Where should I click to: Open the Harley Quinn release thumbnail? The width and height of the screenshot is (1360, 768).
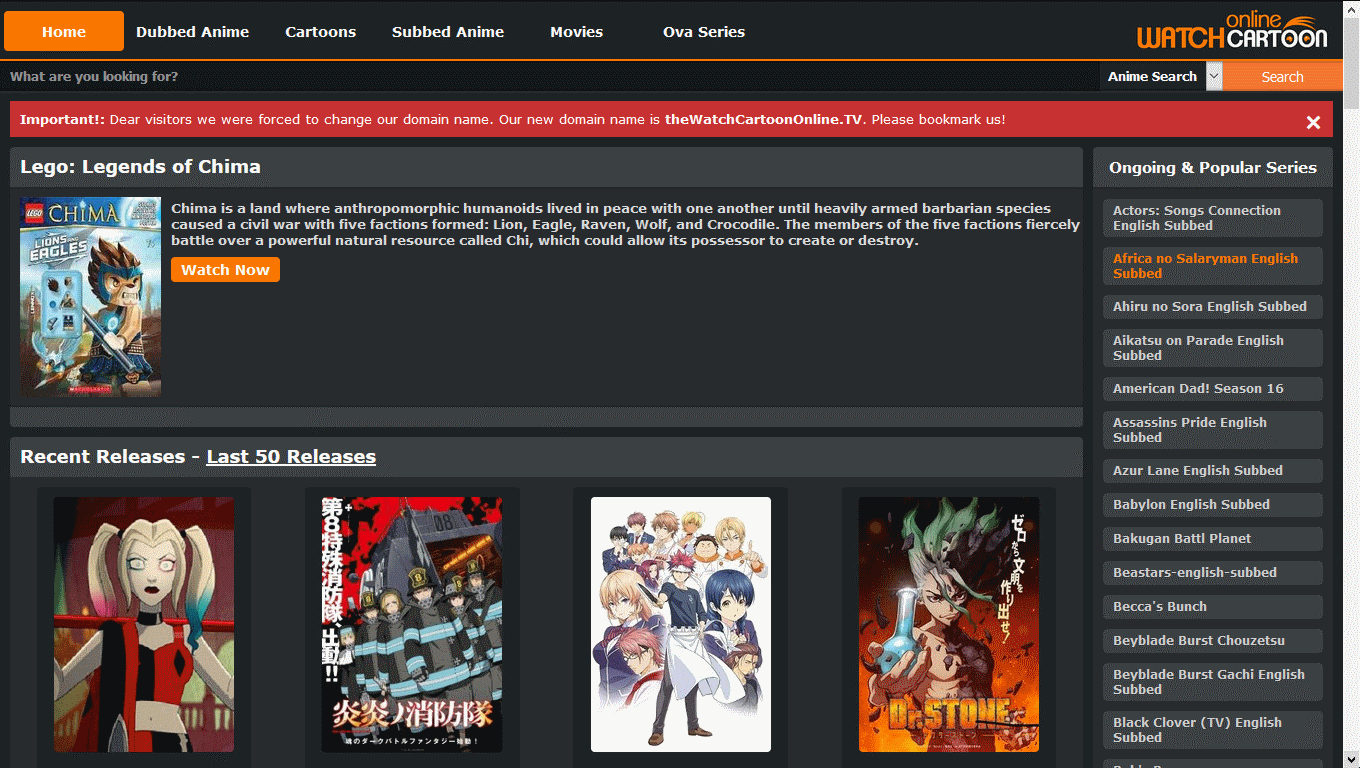[x=144, y=624]
